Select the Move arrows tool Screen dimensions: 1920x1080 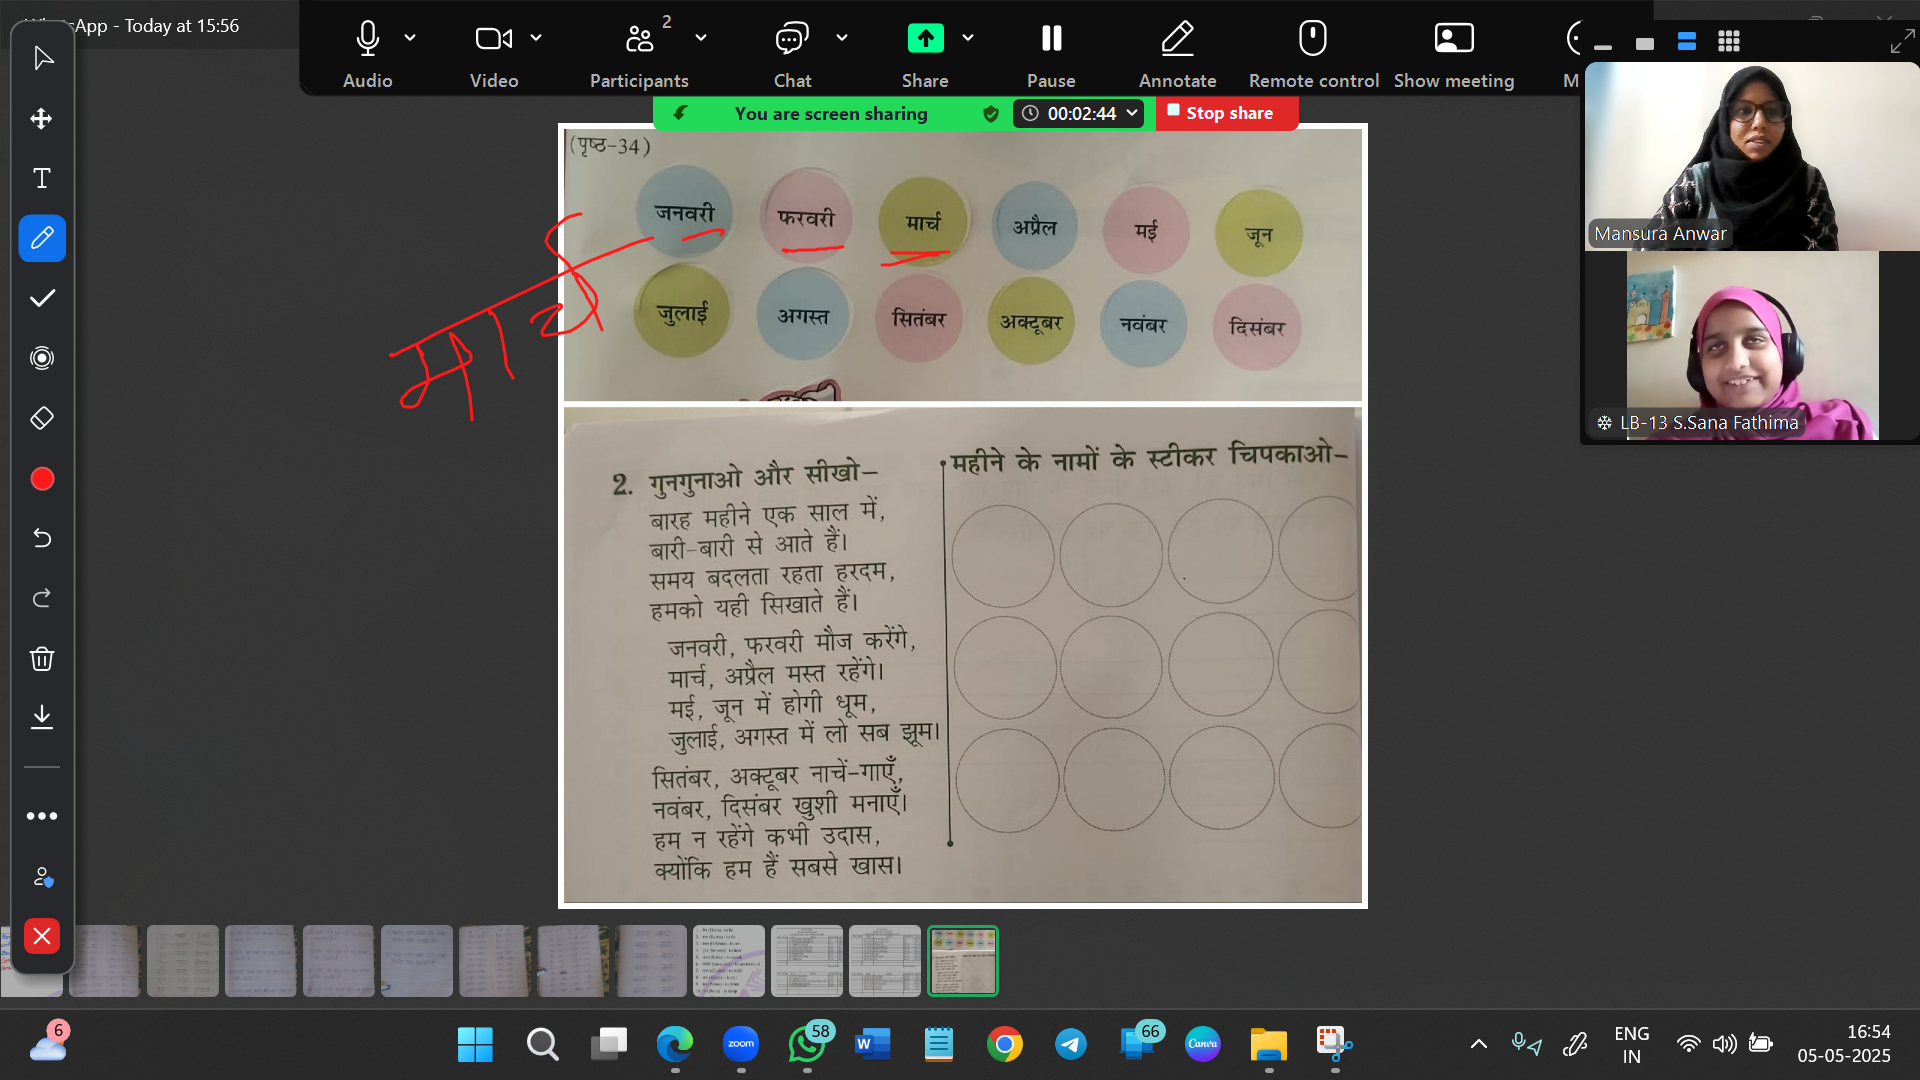pyautogui.click(x=42, y=119)
